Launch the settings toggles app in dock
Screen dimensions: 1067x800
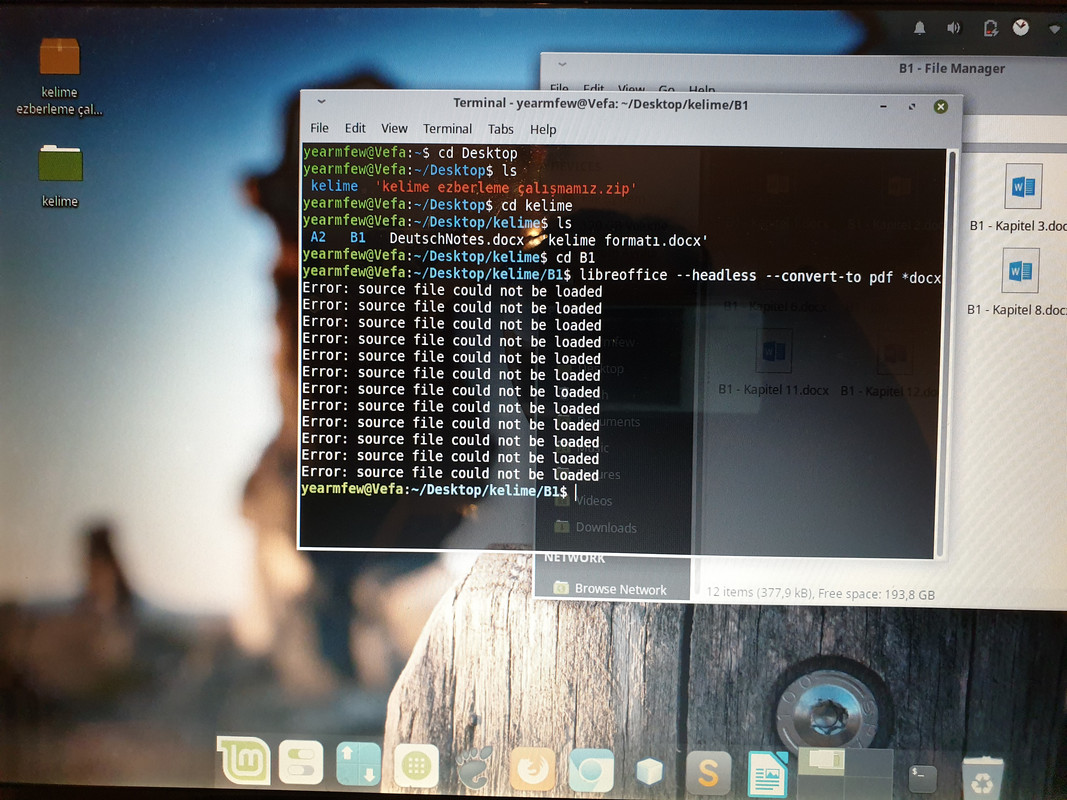point(301,763)
